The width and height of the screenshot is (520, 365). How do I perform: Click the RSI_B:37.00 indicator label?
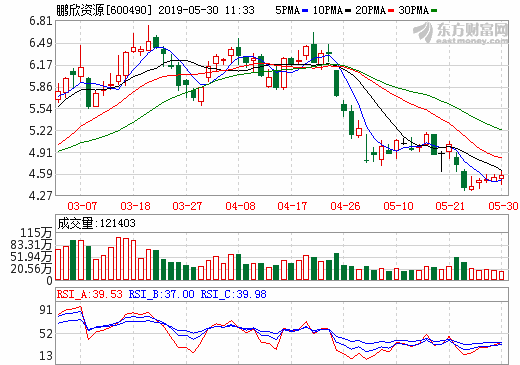pos(161,294)
